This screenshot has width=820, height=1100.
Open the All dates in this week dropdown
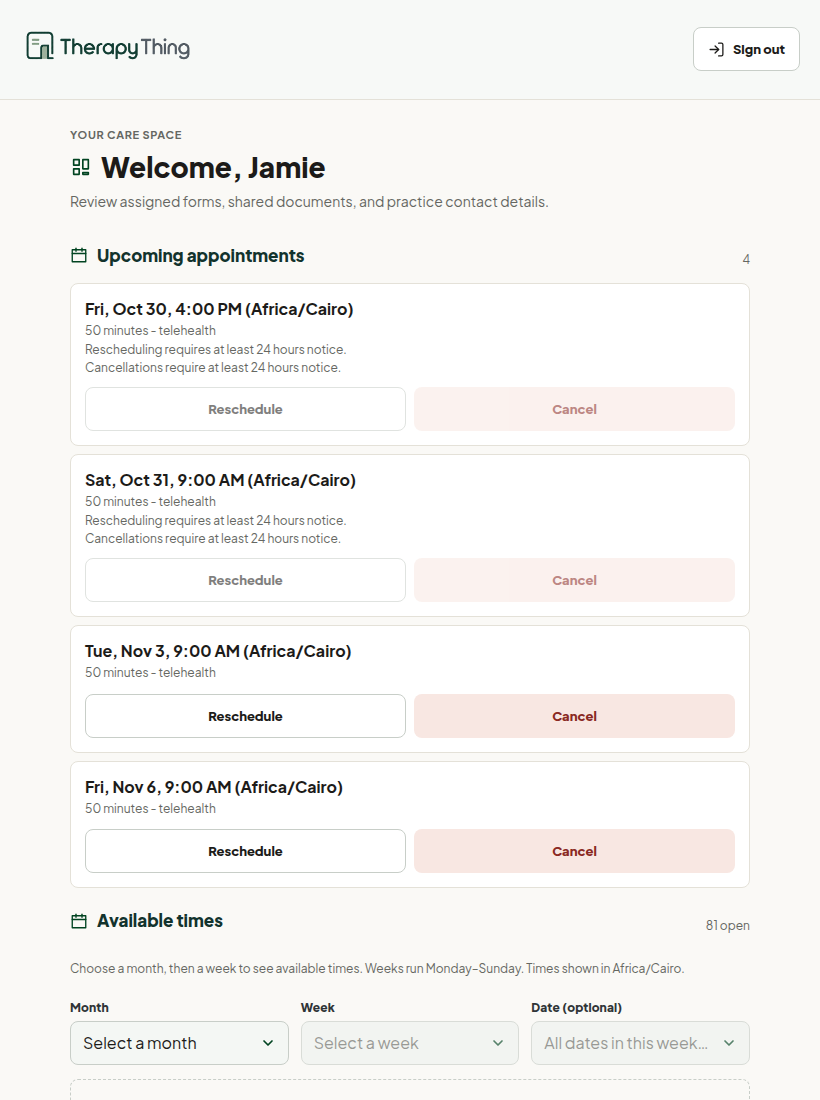pos(640,1043)
